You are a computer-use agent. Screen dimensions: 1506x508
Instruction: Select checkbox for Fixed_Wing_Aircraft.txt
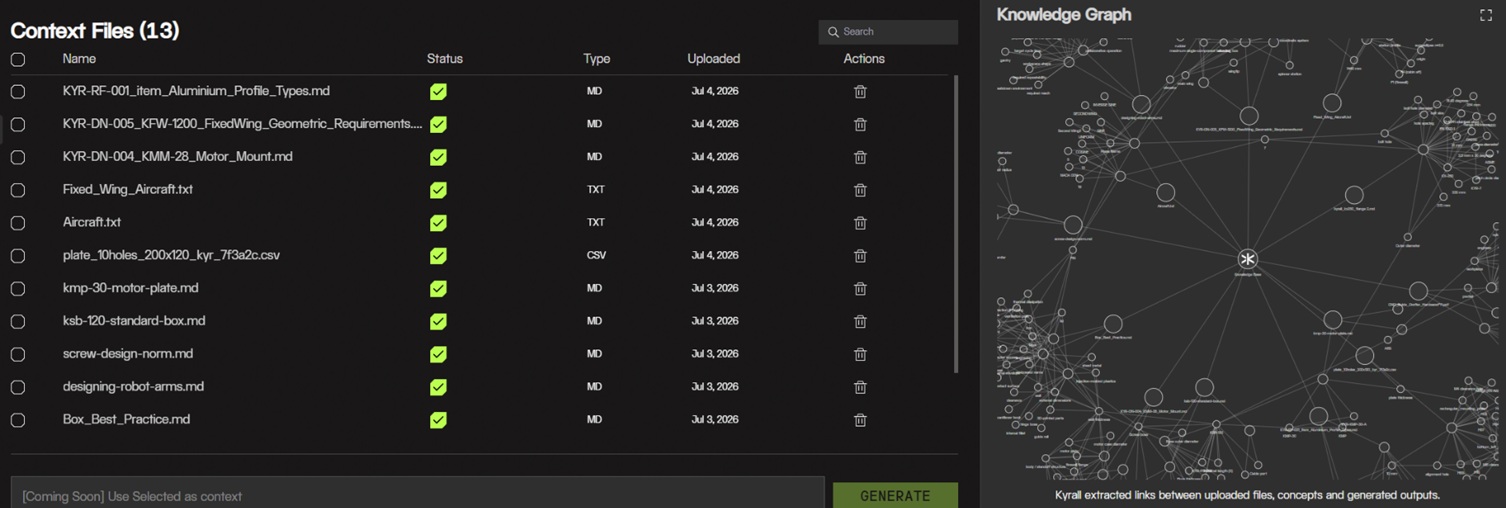point(18,190)
